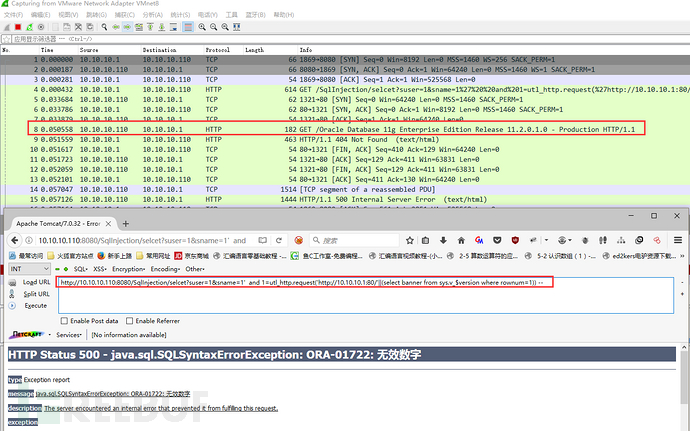Click the Split URL icon in HackBar
Screen dimensions: 690x431
[13, 294]
